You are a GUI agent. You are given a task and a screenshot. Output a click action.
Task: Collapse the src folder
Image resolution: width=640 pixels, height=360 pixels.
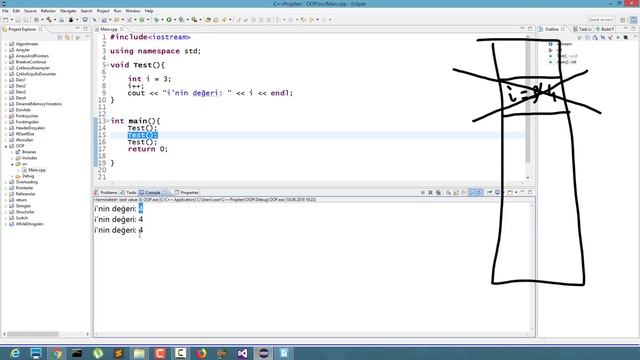point(12,164)
